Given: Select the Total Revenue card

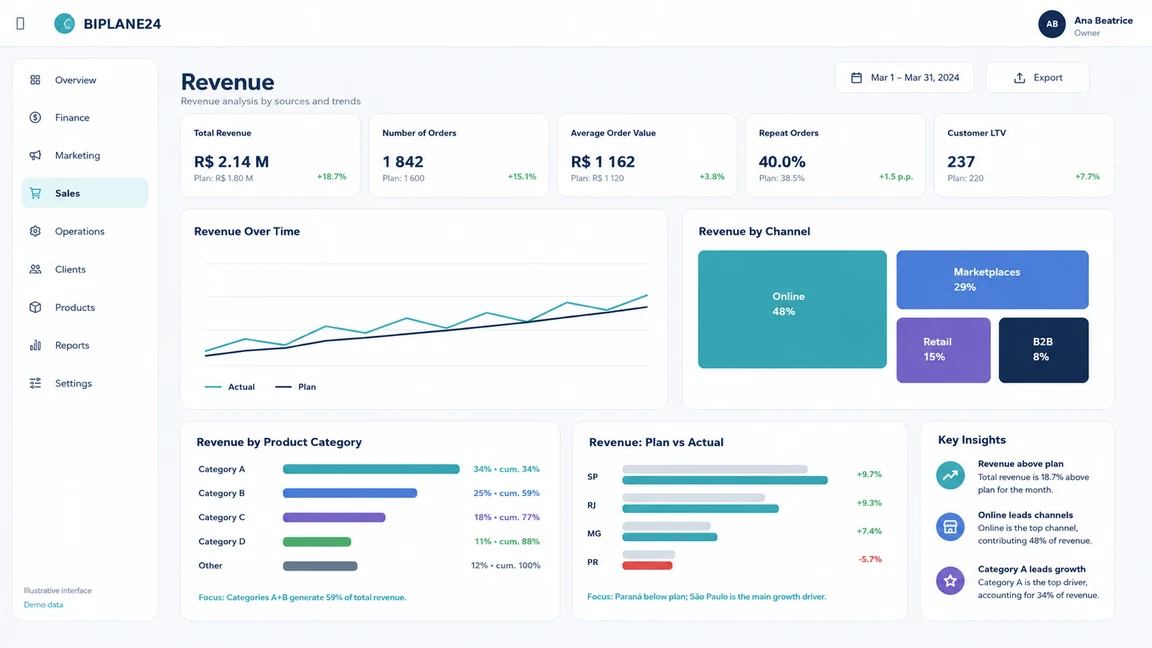Looking at the screenshot, I should pos(270,155).
